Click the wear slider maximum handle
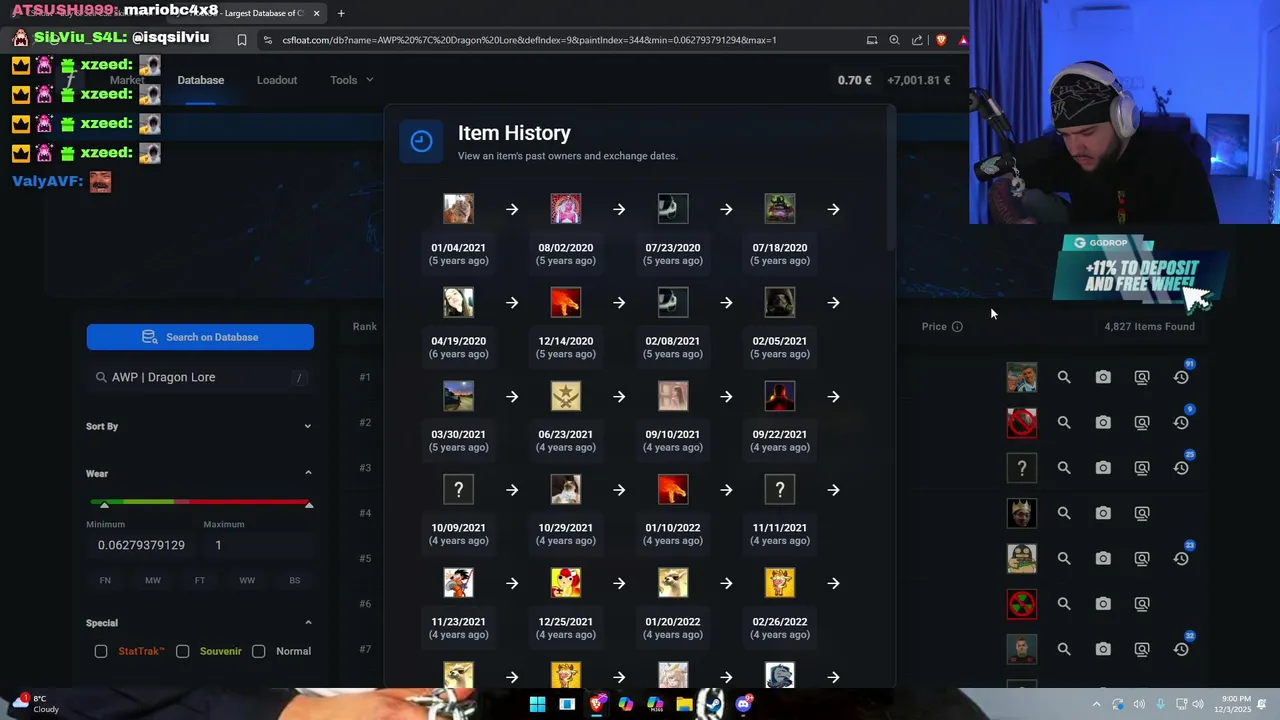Screen dimensions: 1280x720 click(x=309, y=504)
